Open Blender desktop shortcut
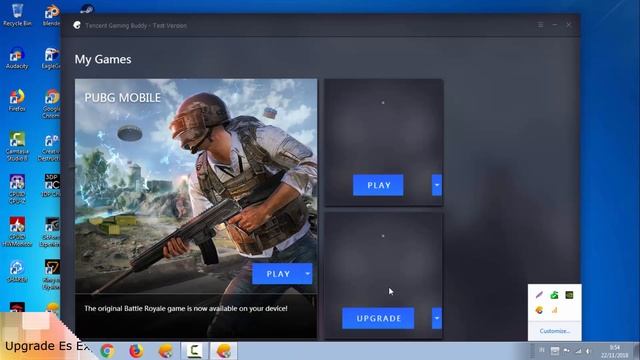Viewport: 640px width, 360px height. (x=52, y=15)
